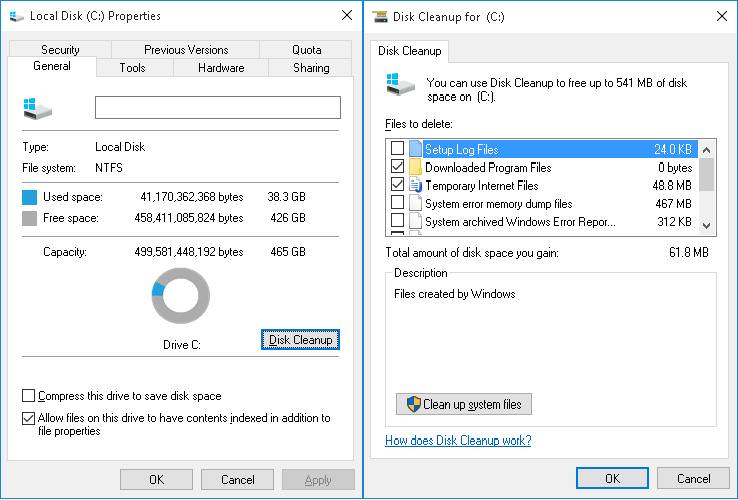Image resolution: width=738 pixels, height=500 pixels.
Task: Select System archived Windows Error Repor... text
Action: pos(520,221)
